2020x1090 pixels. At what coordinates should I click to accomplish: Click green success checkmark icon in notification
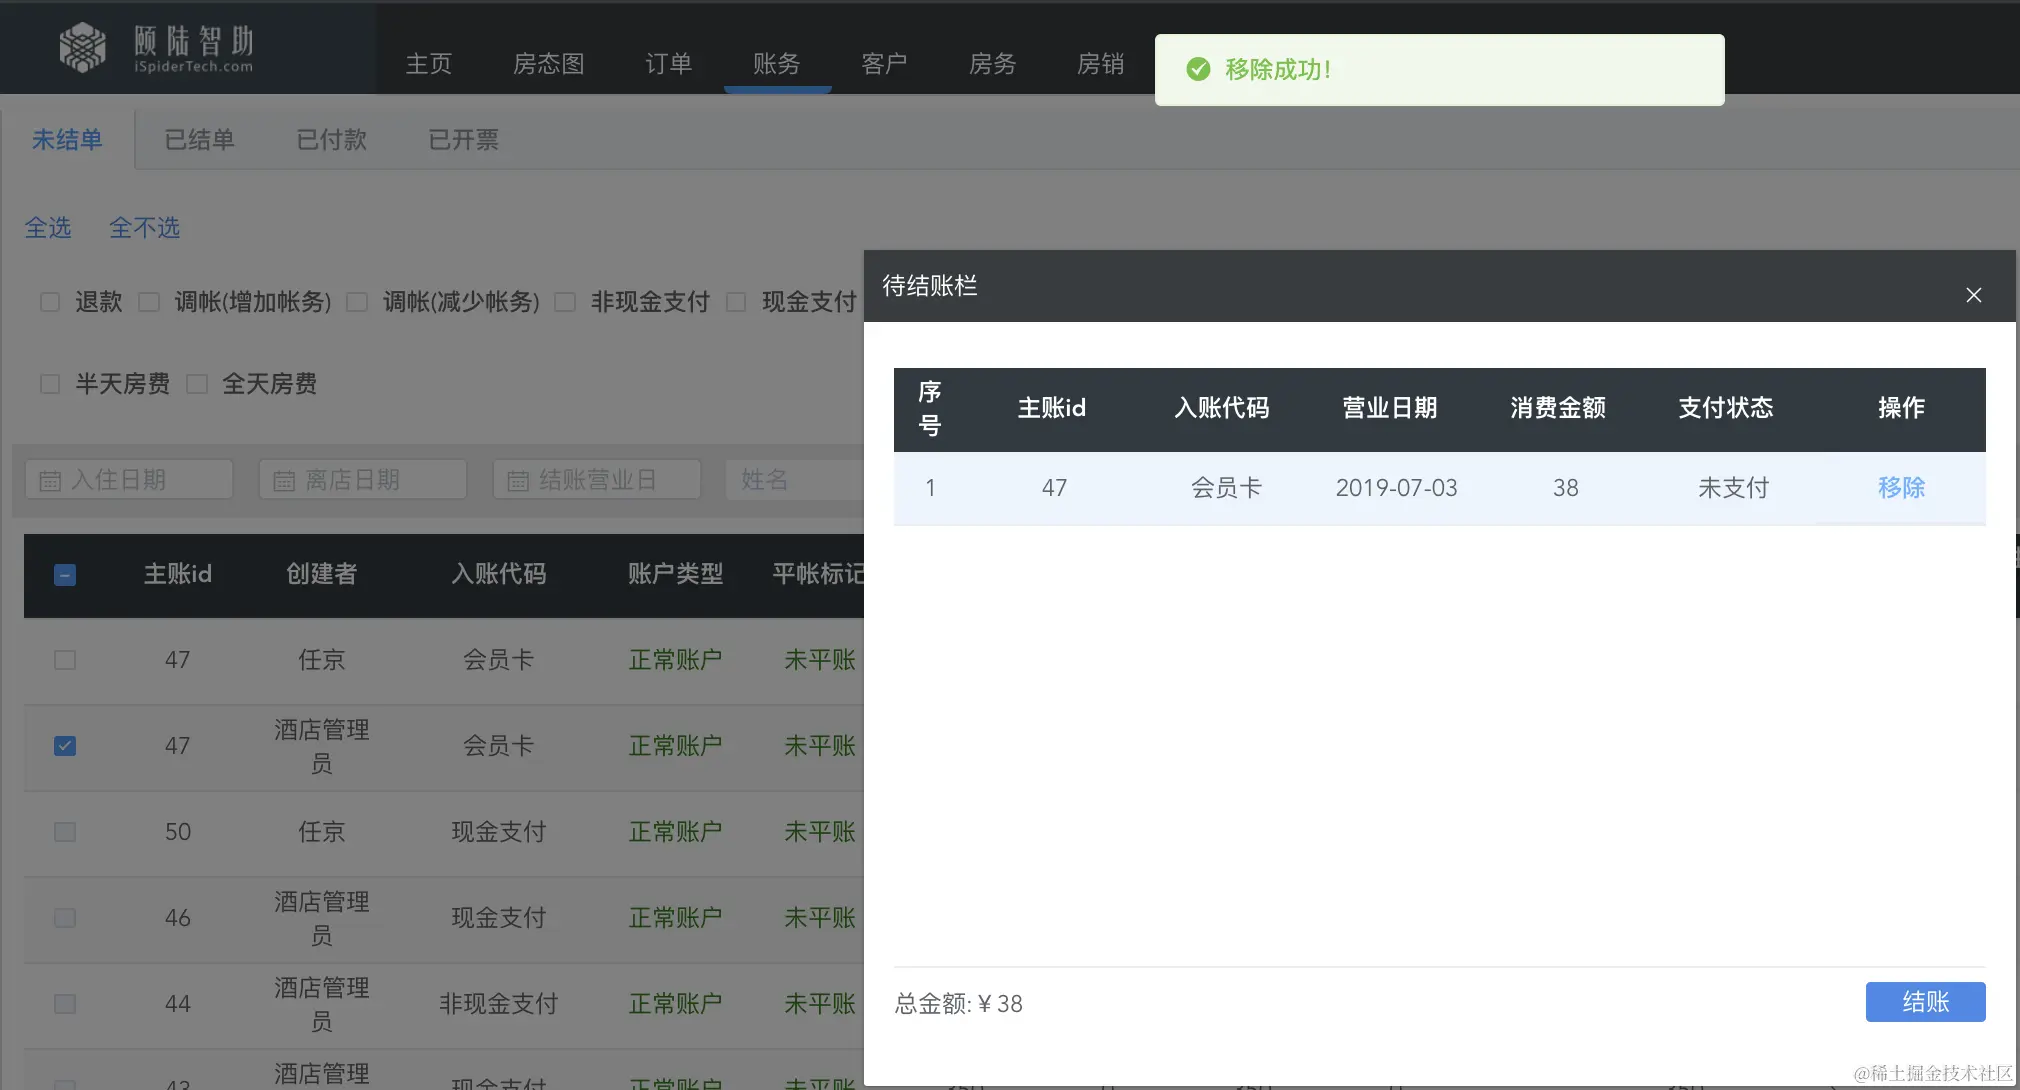coord(1198,69)
